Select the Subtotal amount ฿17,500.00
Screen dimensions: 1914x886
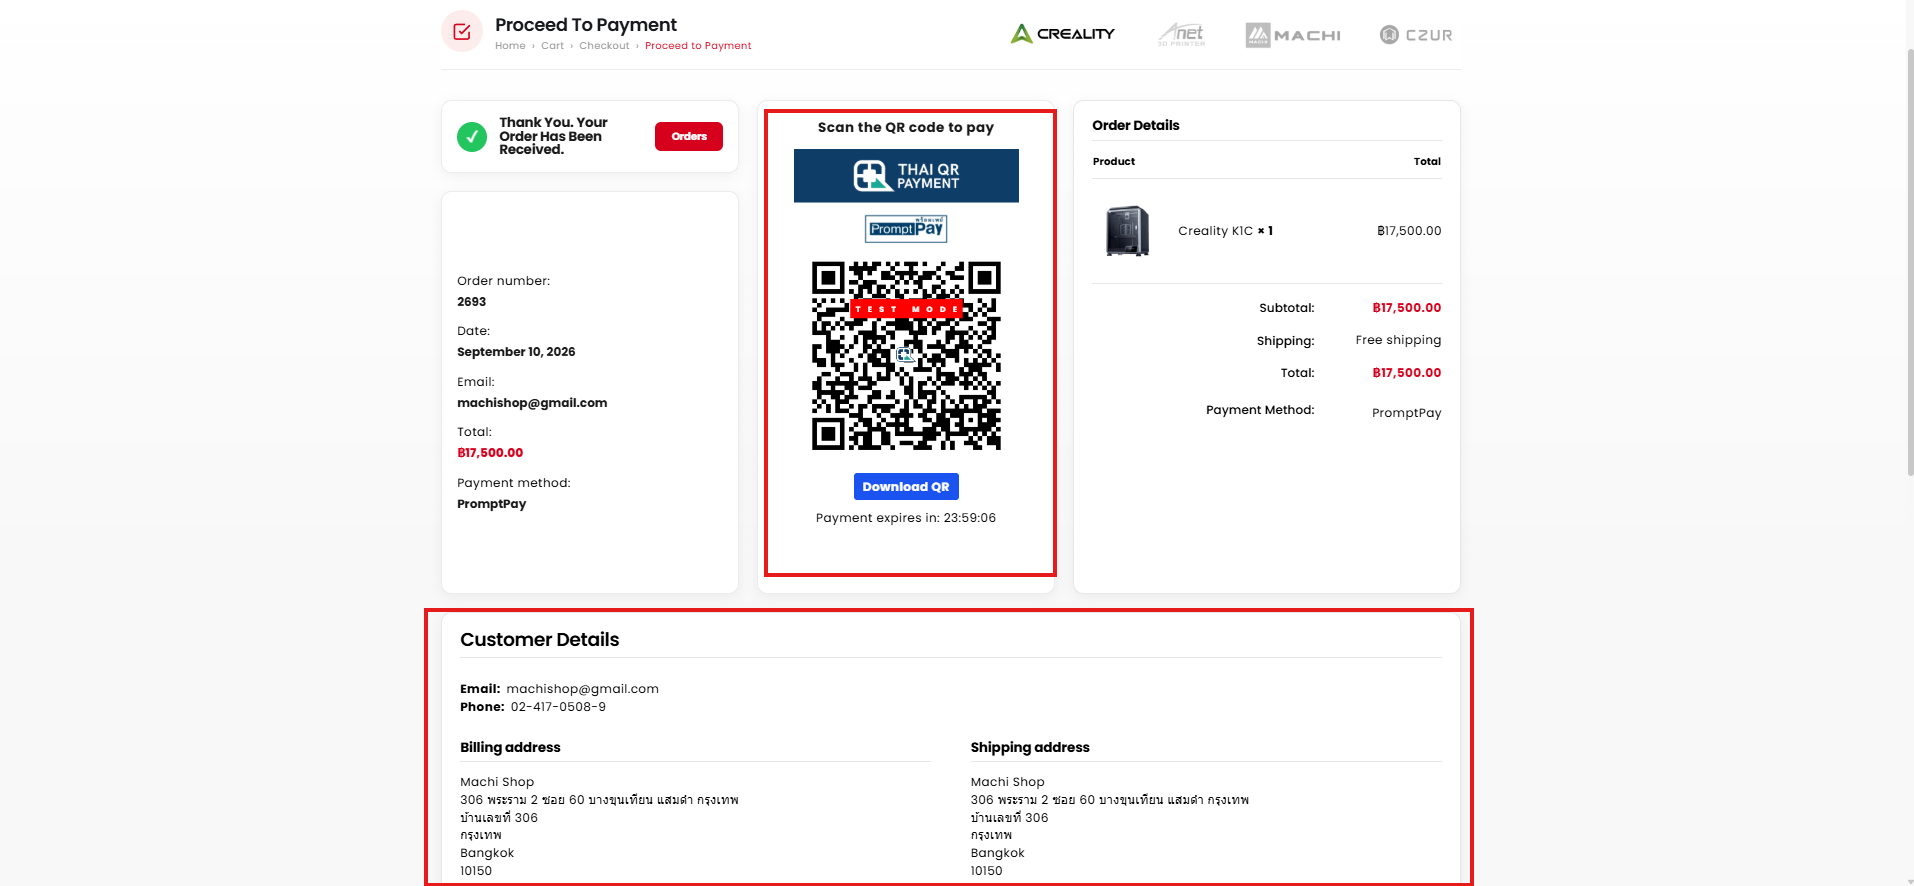(x=1407, y=308)
